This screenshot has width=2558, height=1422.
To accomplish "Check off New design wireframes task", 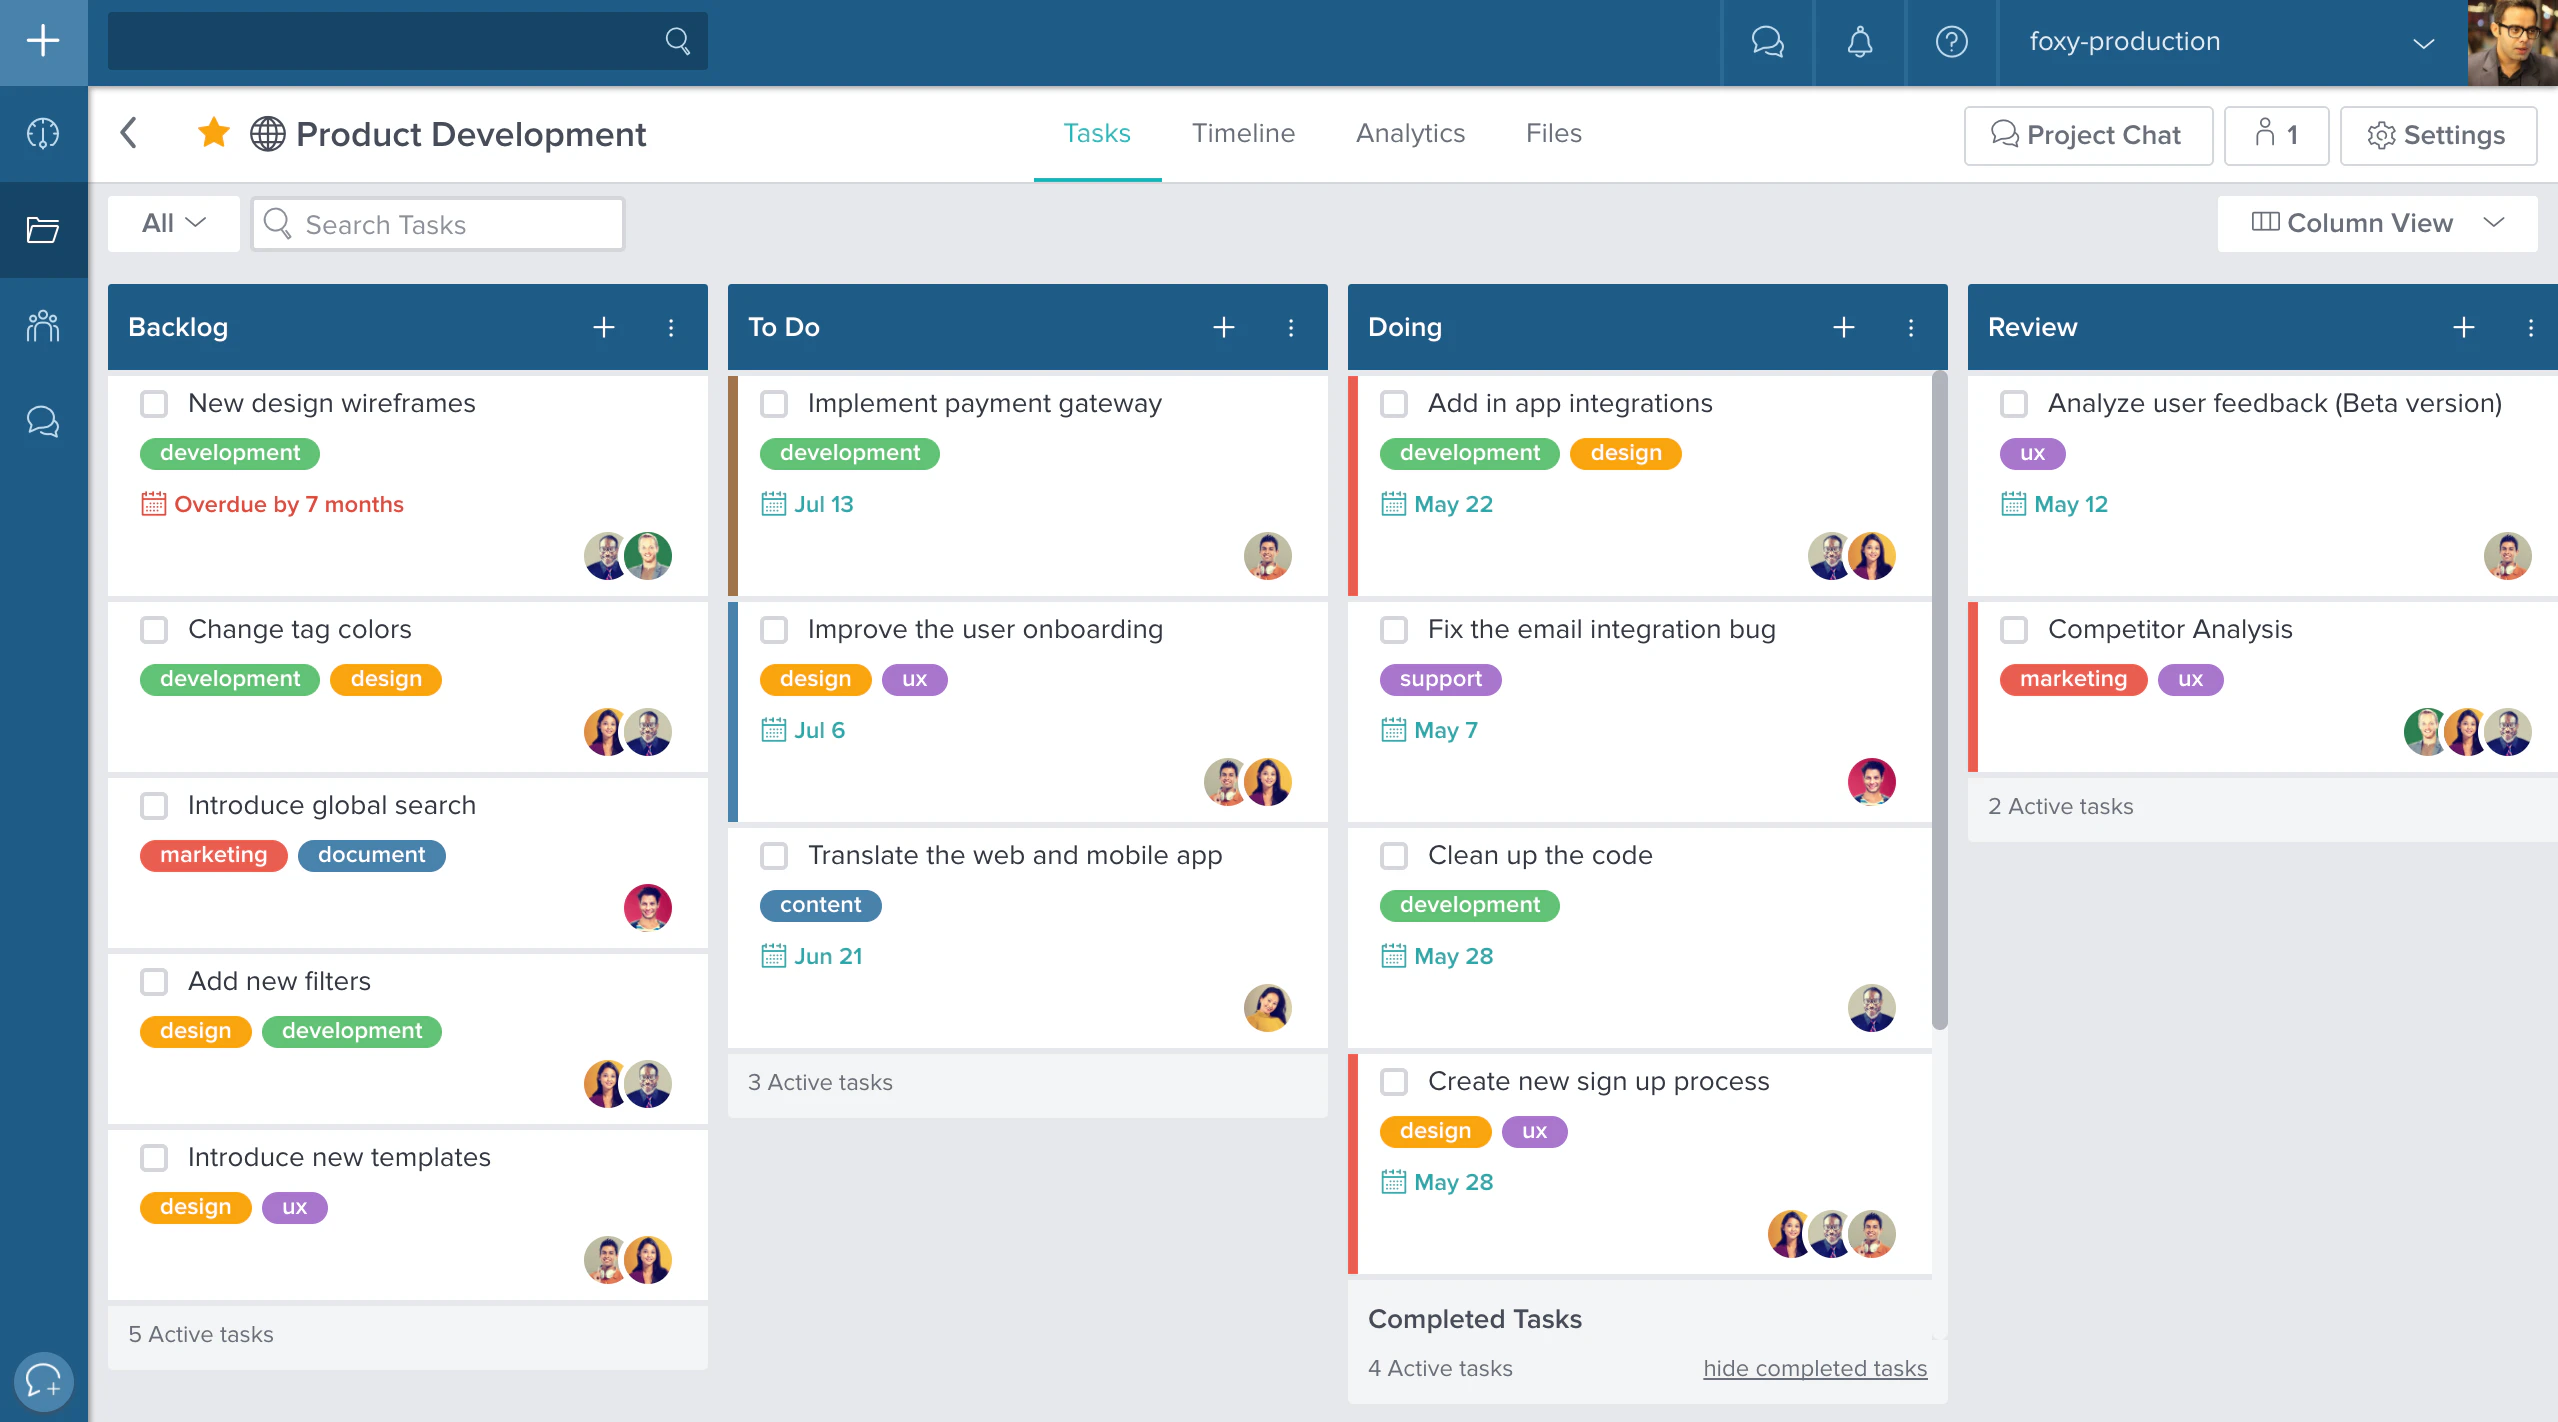I will coord(154,404).
